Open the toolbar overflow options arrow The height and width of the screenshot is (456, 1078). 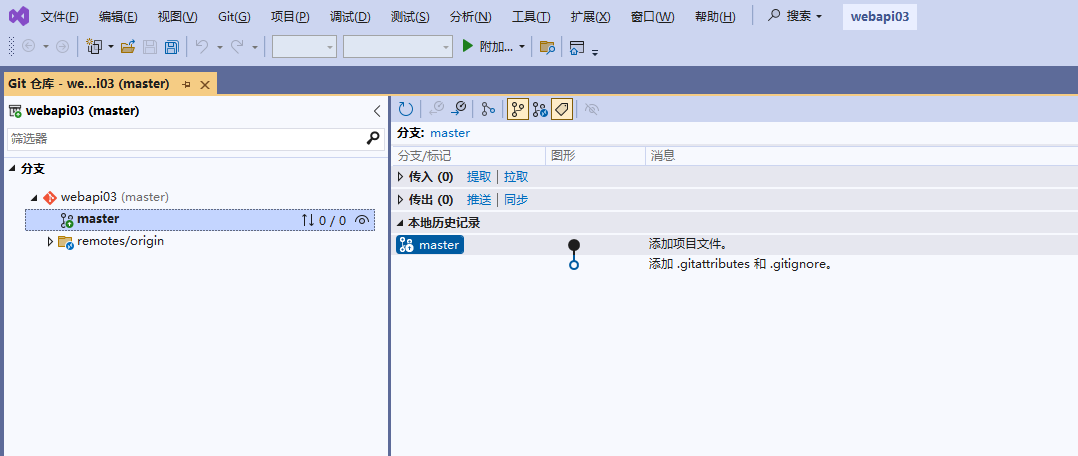pos(595,52)
